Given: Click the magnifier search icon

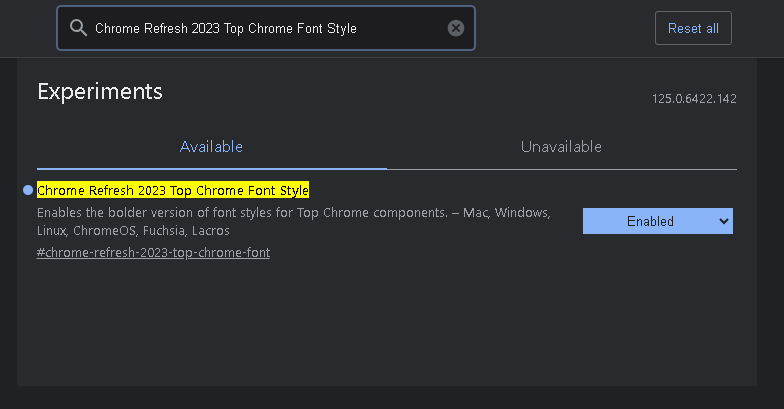Looking at the screenshot, I should pos(77,28).
